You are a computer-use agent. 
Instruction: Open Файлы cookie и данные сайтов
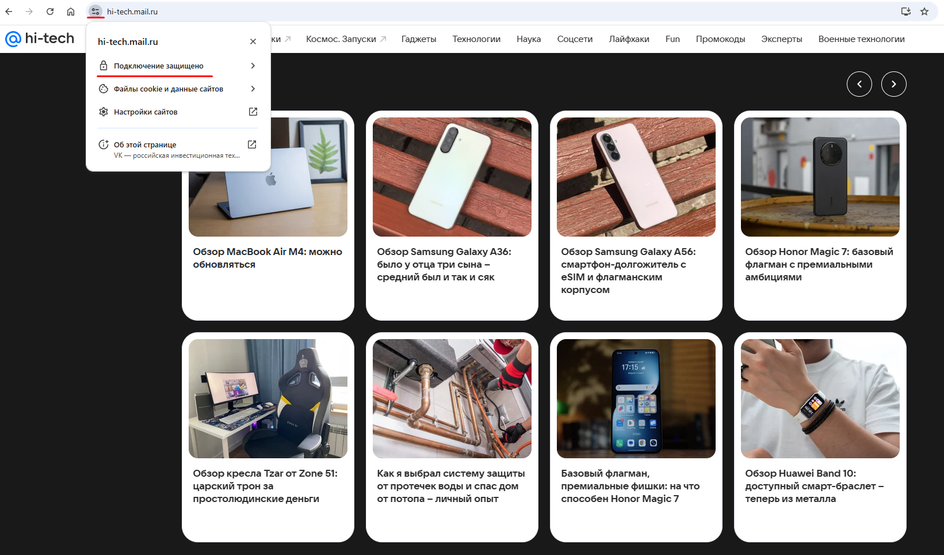(x=178, y=88)
